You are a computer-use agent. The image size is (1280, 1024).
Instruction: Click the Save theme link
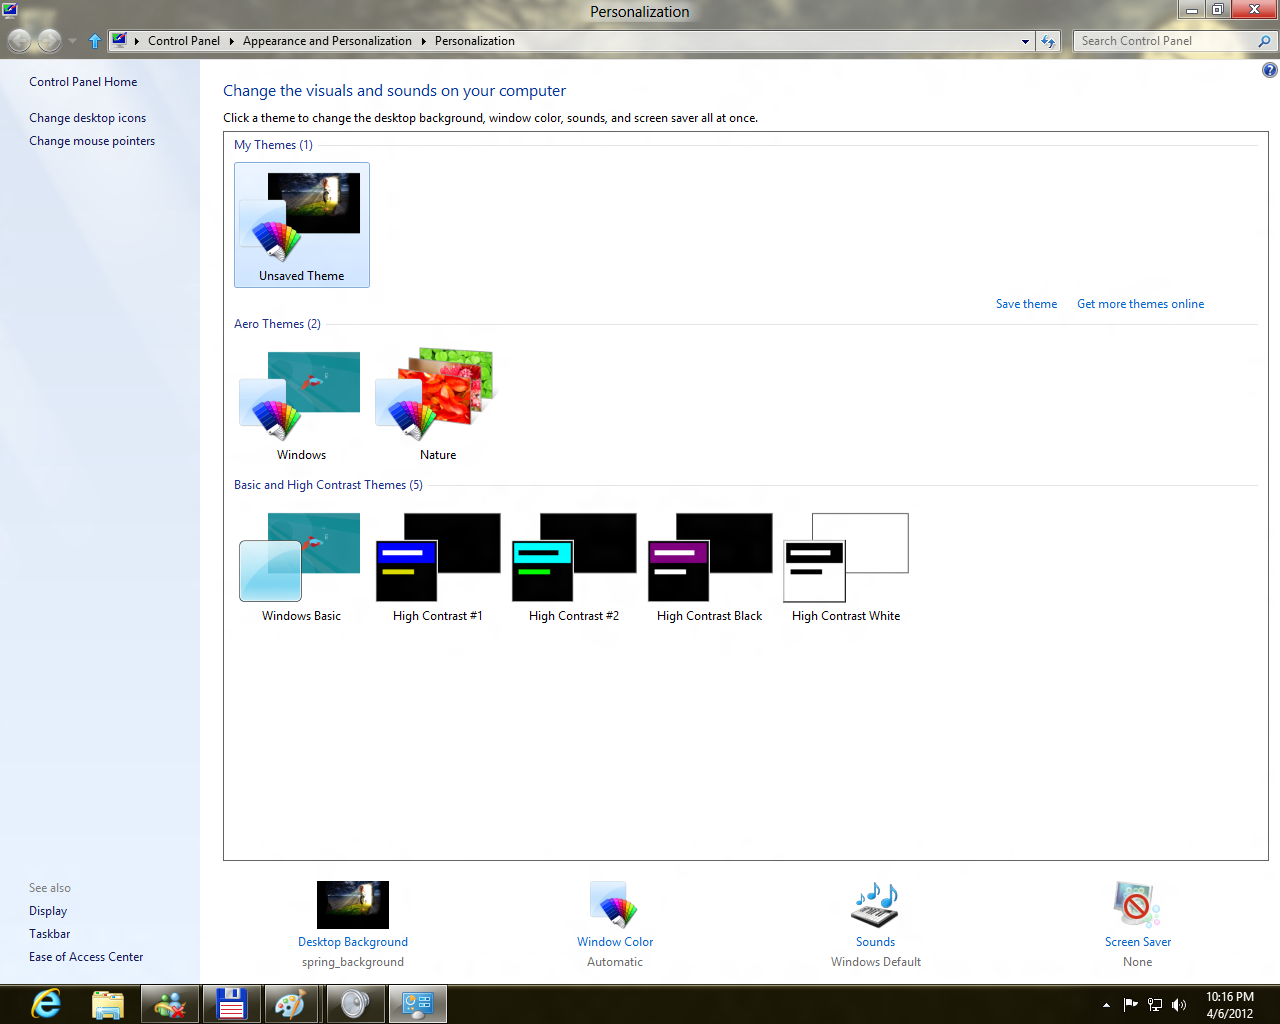tap(1026, 303)
